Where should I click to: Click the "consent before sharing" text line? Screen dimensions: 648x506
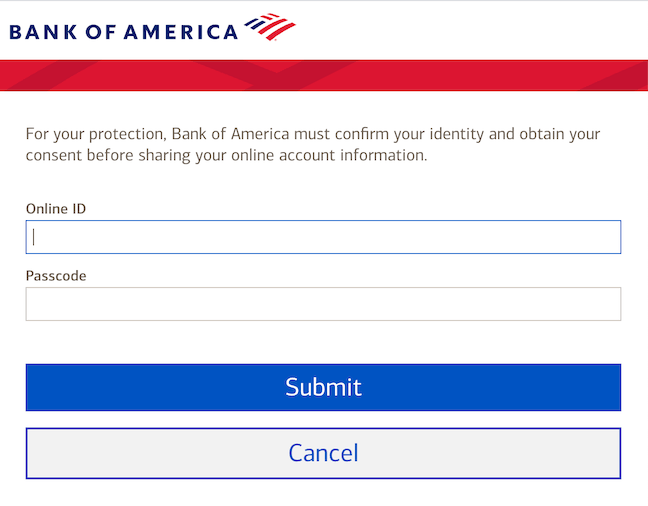(226, 156)
